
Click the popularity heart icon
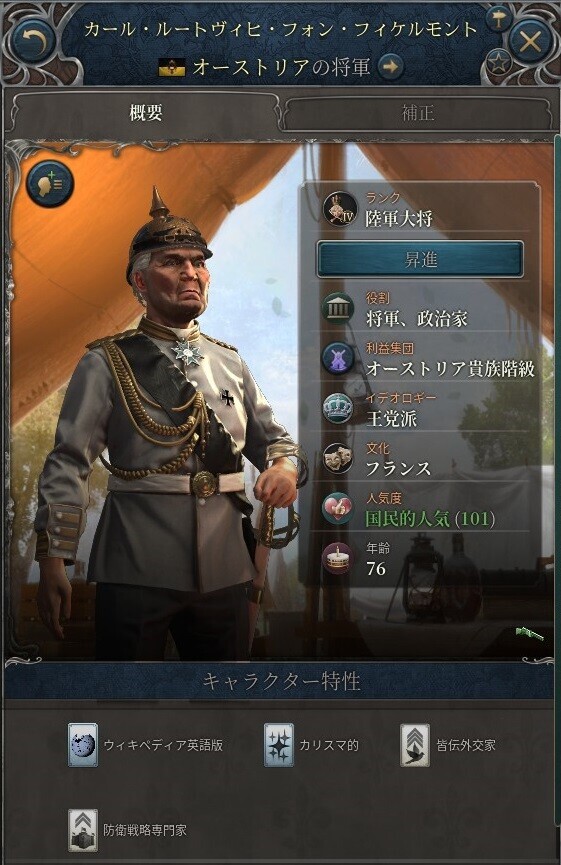(338, 508)
